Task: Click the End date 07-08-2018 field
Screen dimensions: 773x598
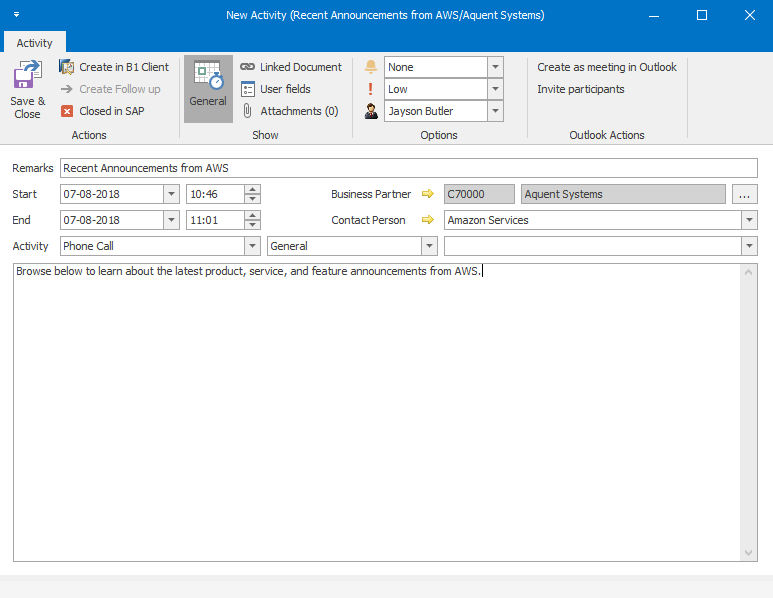Action: pos(112,220)
